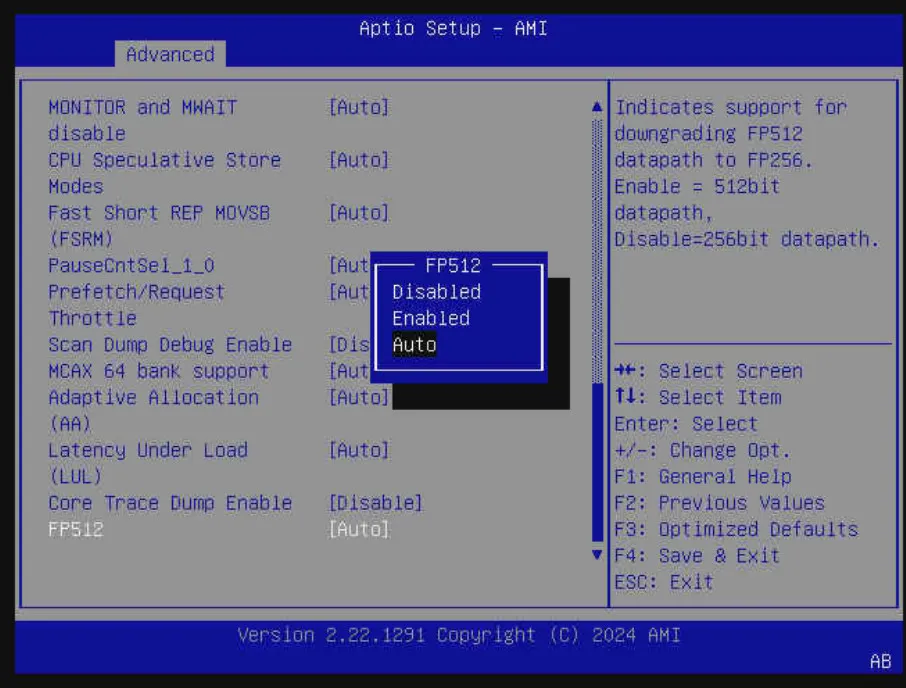The image size is (906, 688).
Task: Select Auto in the FP512 popup
Action: coord(415,345)
